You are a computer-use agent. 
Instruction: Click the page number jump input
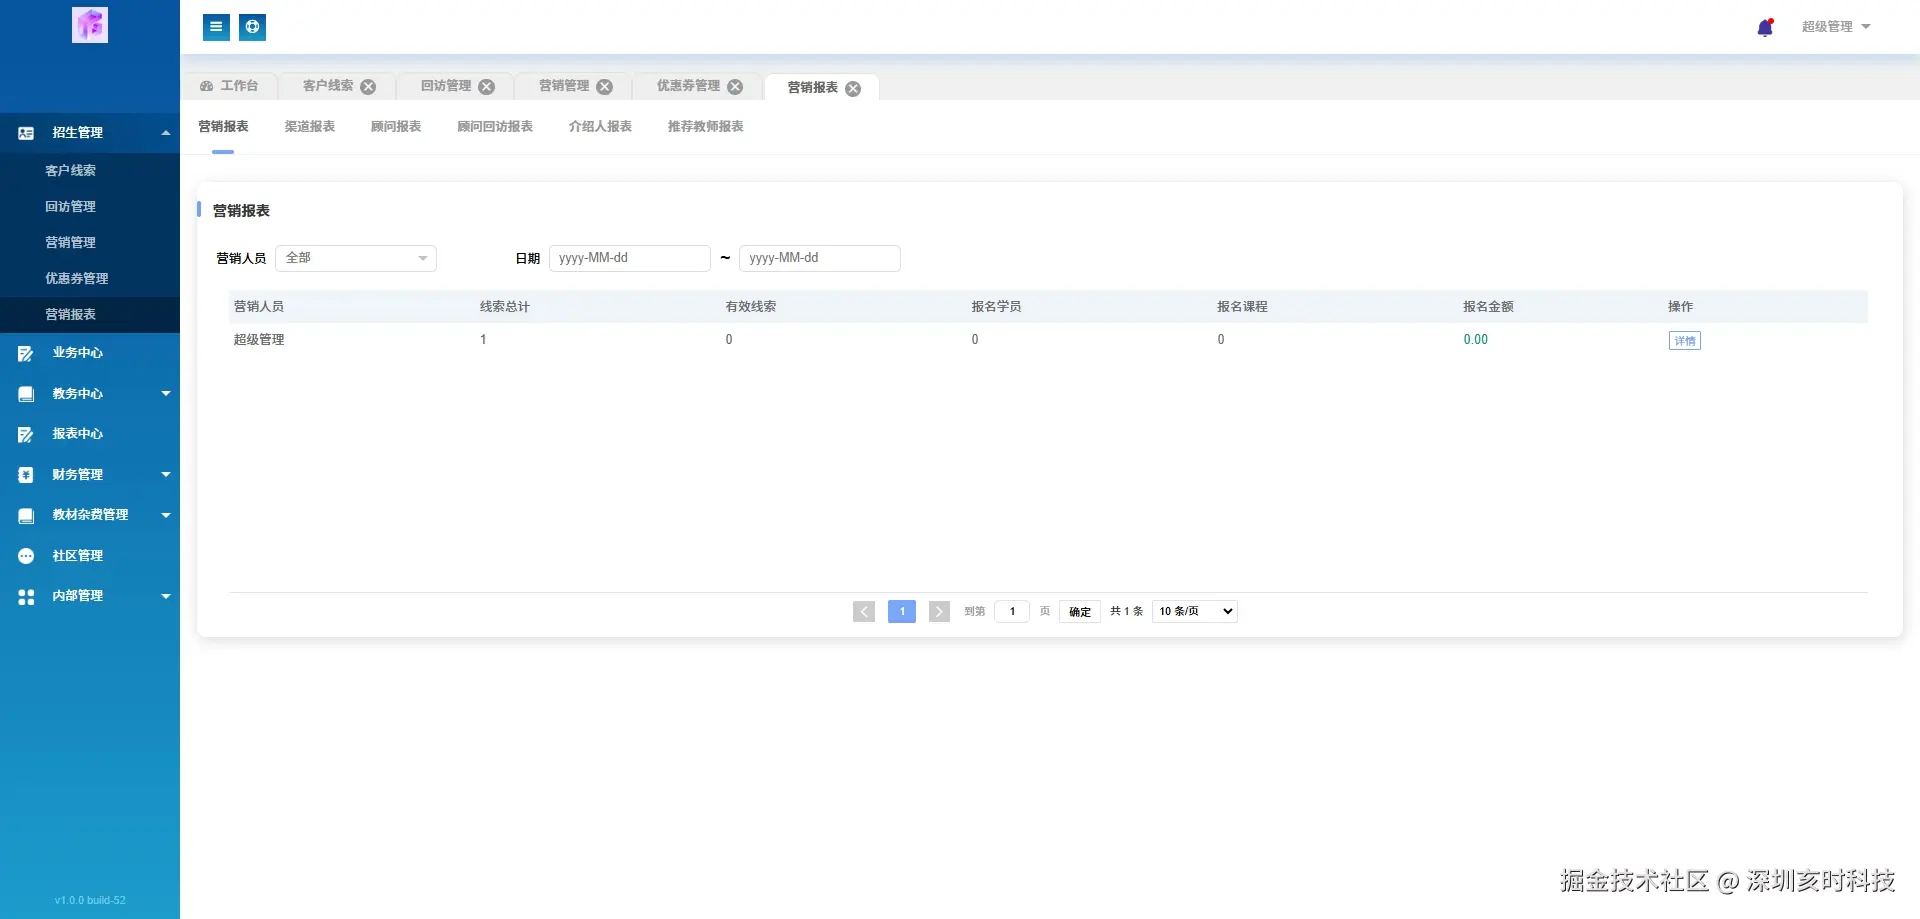tap(1012, 611)
